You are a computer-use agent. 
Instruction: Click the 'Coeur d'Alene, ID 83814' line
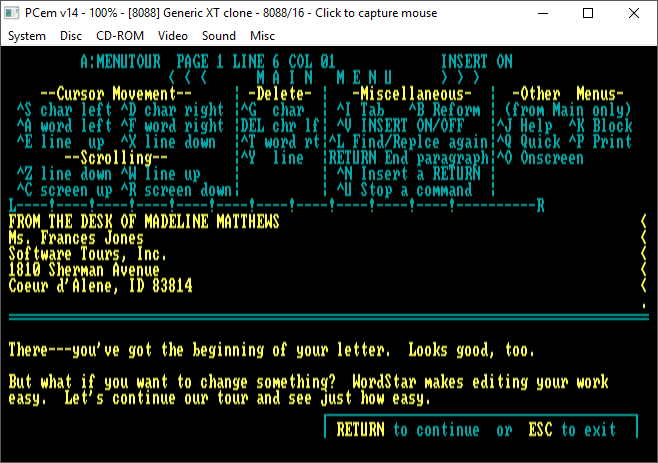coord(100,286)
